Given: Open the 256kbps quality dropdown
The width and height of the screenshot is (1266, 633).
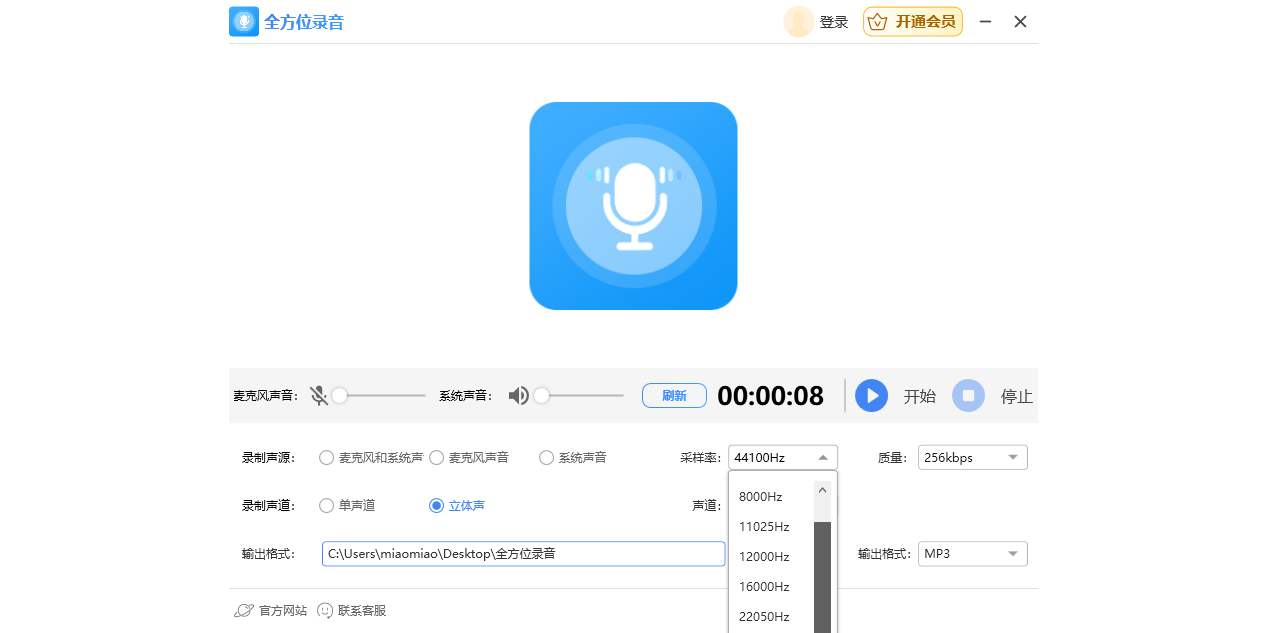Looking at the screenshot, I should coord(973,458).
